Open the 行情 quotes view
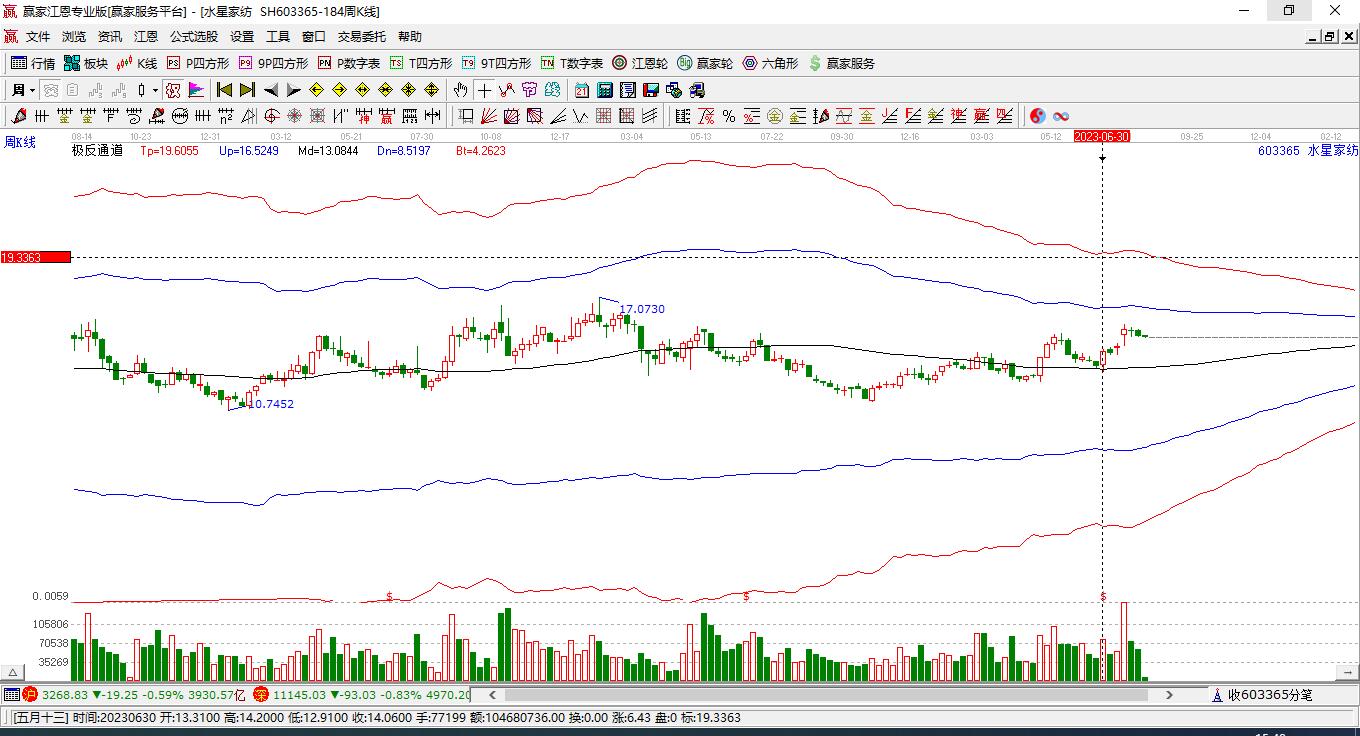Image resolution: width=1360 pixels, height=736 pixels. pos(33,63)
